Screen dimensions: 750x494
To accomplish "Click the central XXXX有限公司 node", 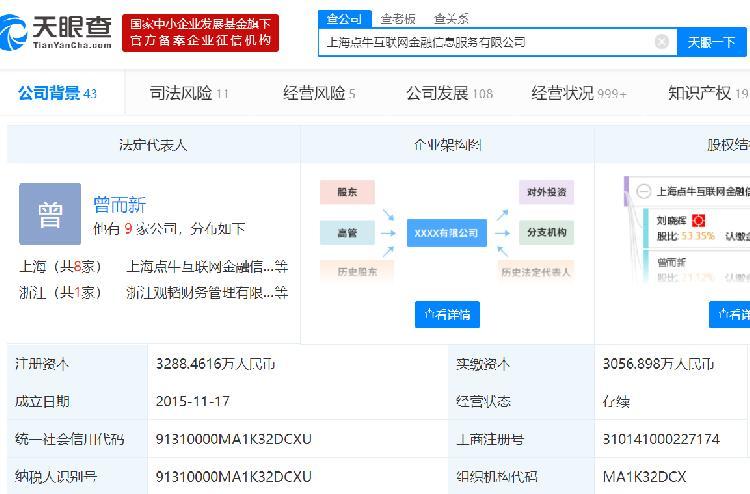I will 447,233.
